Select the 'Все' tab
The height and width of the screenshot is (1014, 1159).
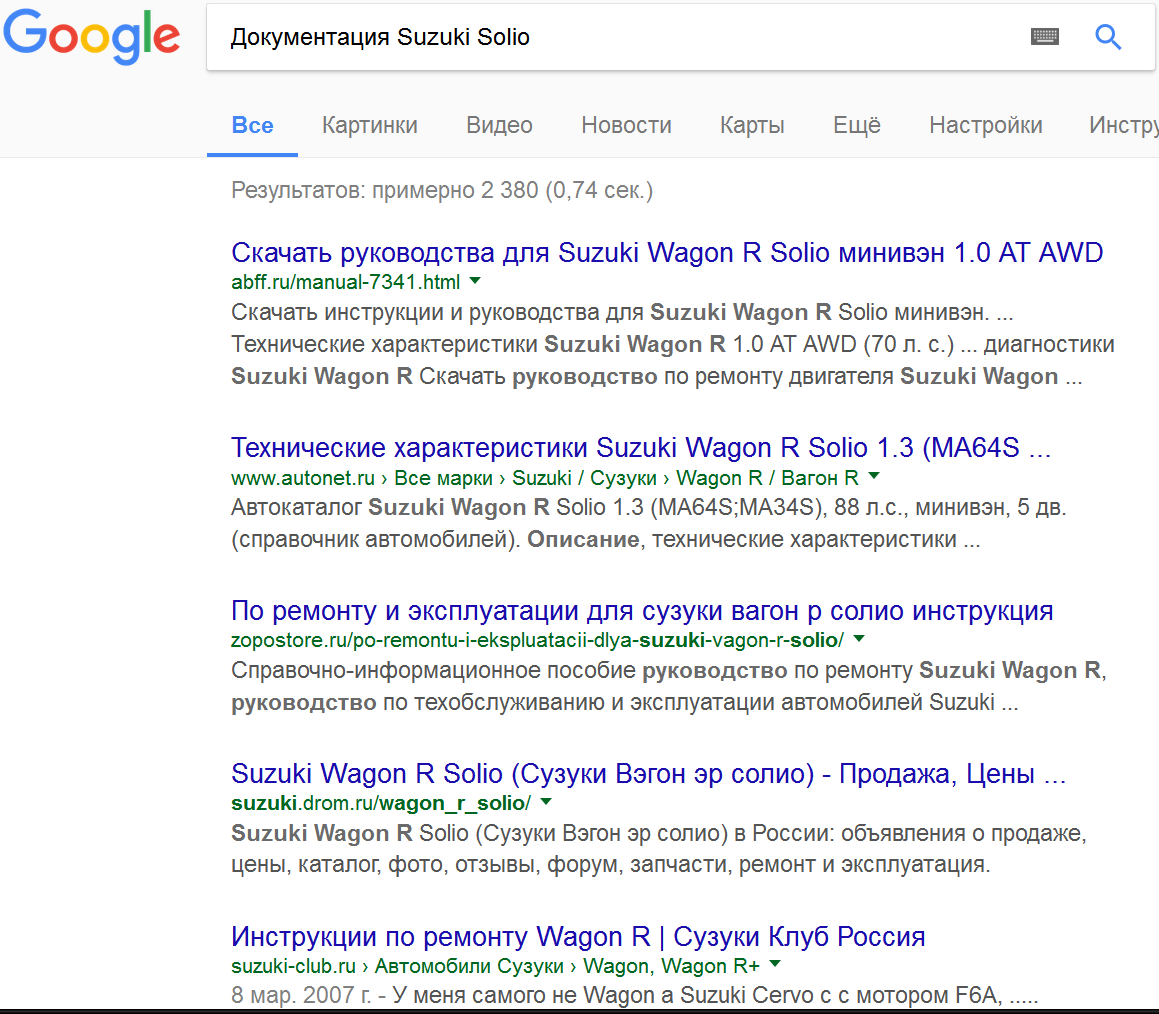(252, 125)
